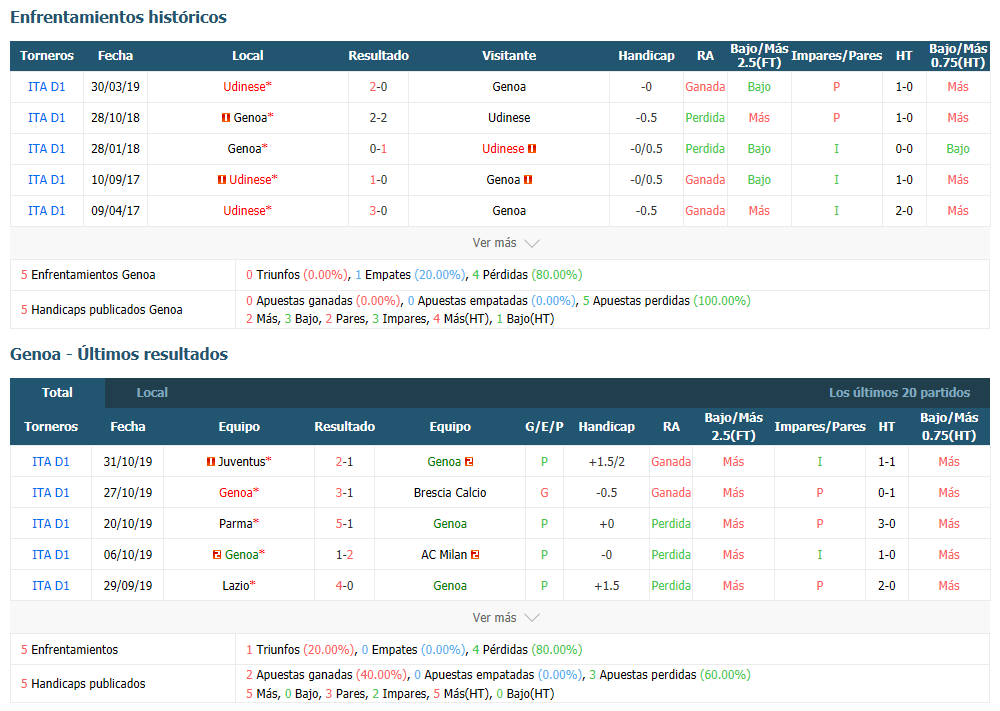Click red card count icon beside Genoa on 31/10/19
The image size is (1000, 711).
click(x=469, y=462)
